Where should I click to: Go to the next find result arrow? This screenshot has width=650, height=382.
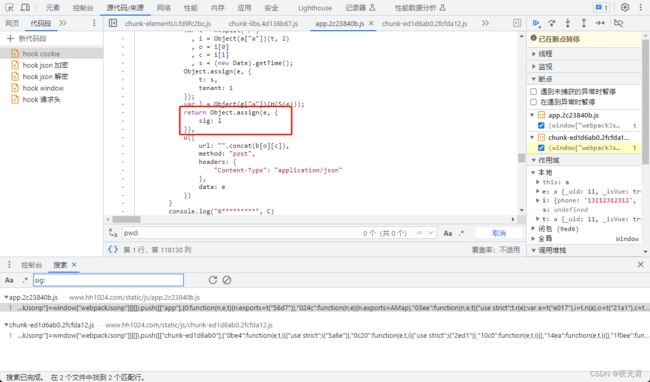(x=431, y=233)
